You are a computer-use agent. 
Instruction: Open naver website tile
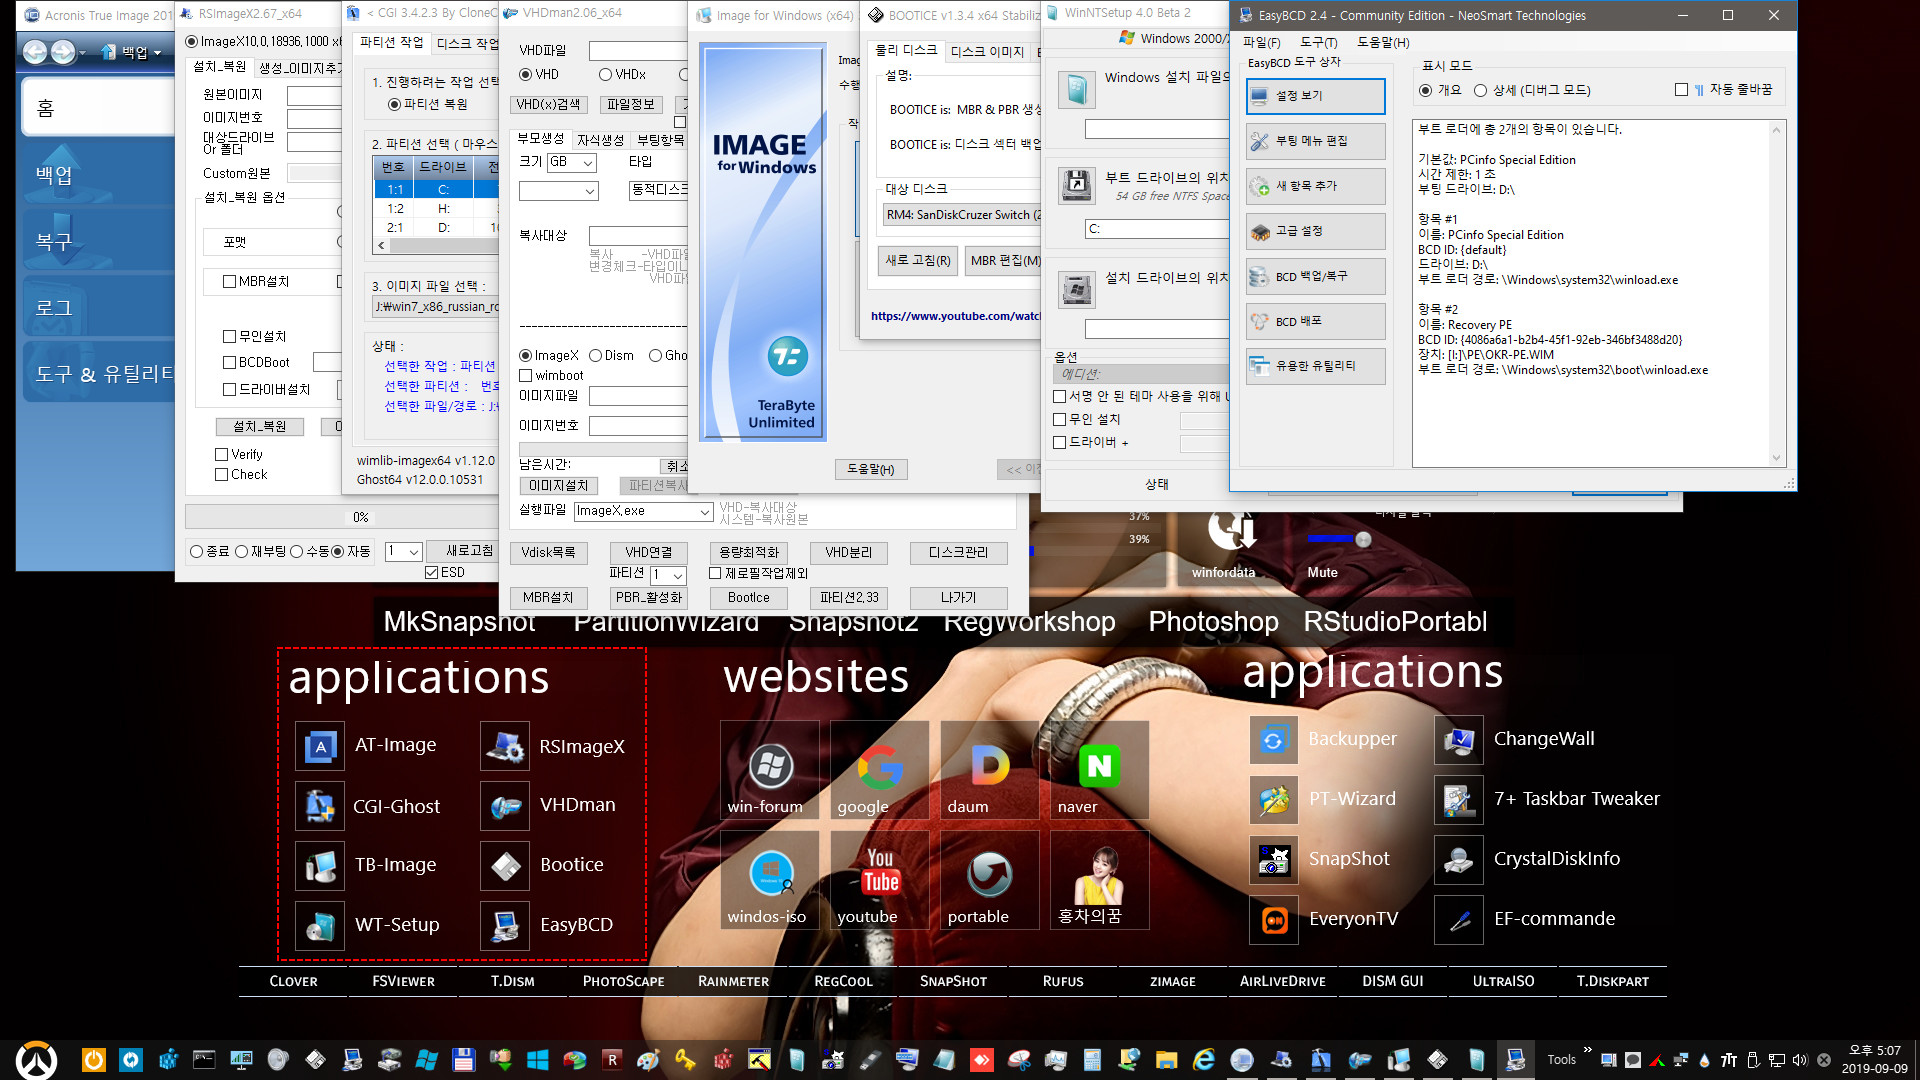click(x=1100, y=770)
